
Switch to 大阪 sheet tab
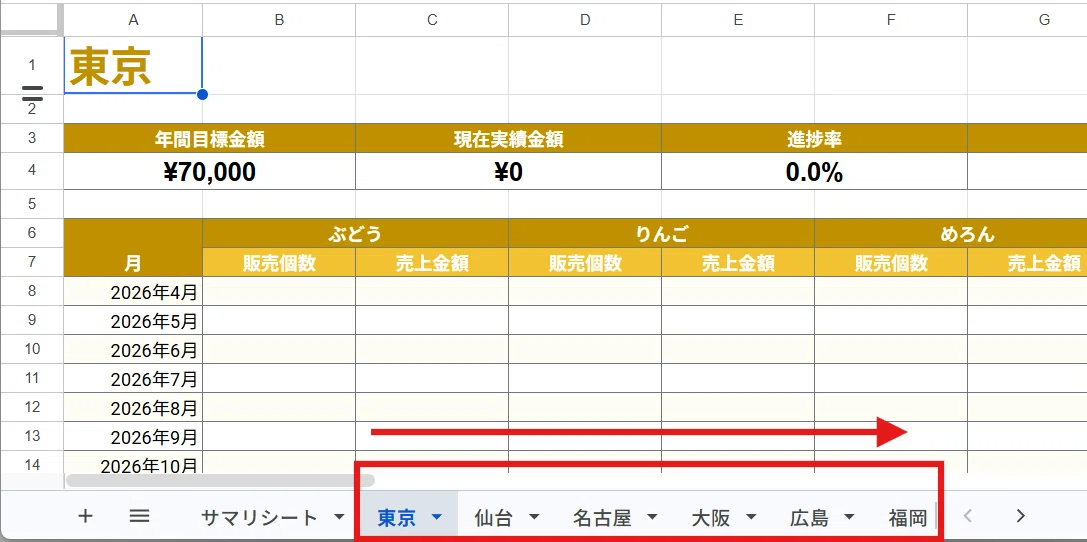click(711, 516)
